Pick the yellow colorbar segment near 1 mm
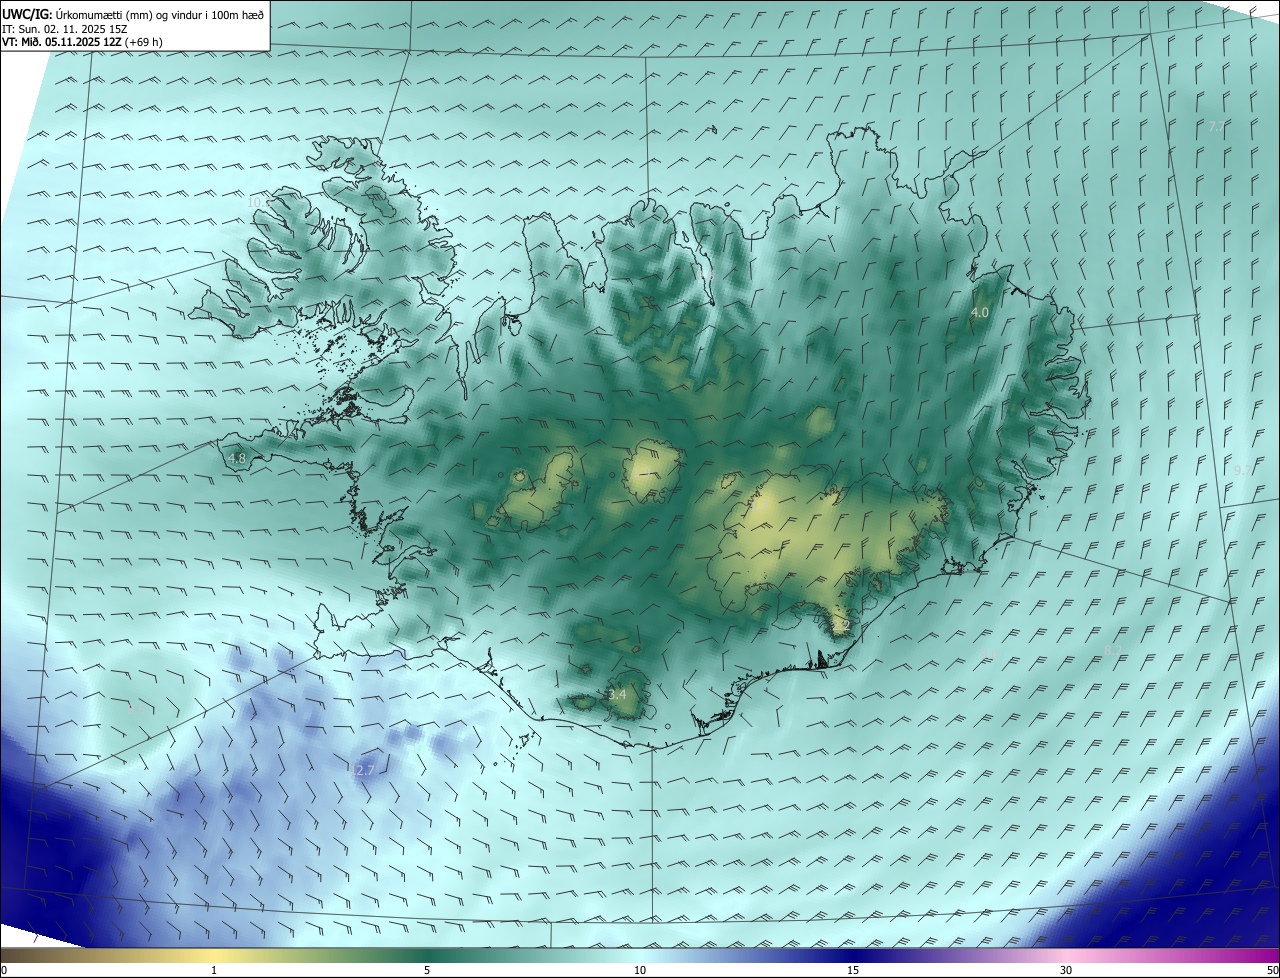 (x=214, y=955)
